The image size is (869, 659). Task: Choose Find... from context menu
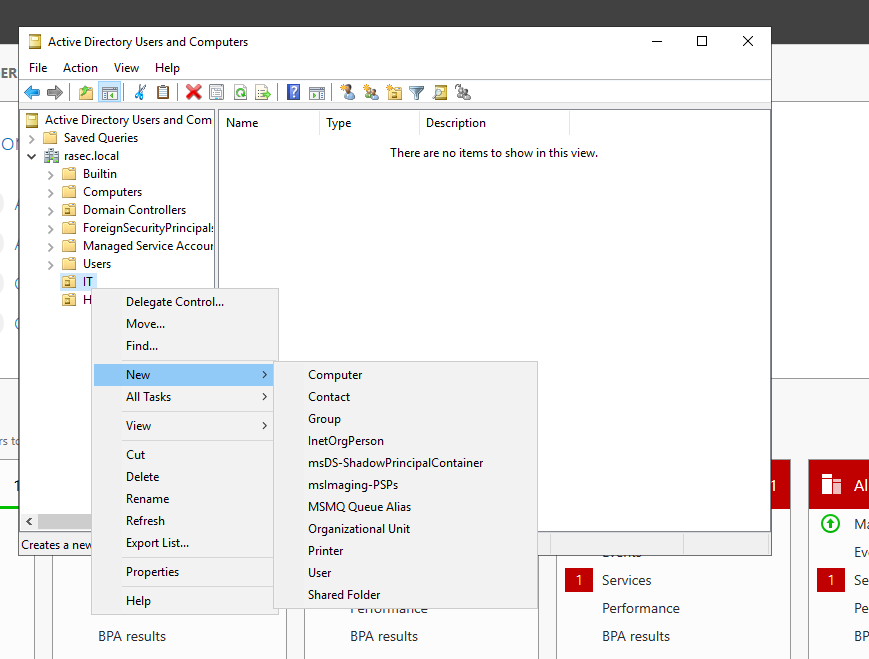coord(184,346)
